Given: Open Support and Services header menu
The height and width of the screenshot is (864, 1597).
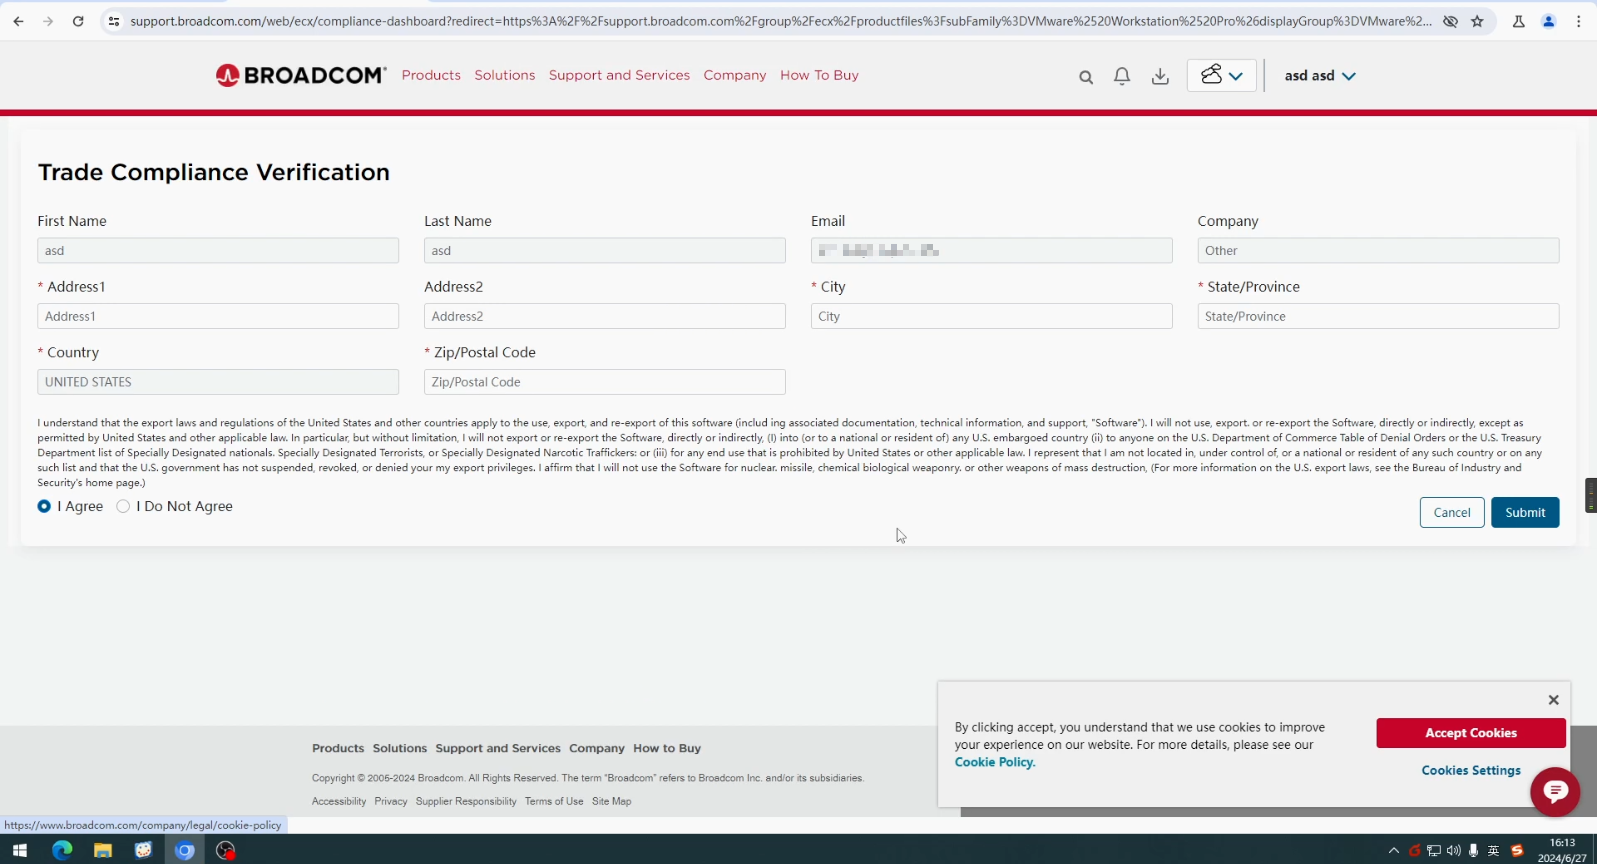Looking at the screenshot, I should 619,75.
